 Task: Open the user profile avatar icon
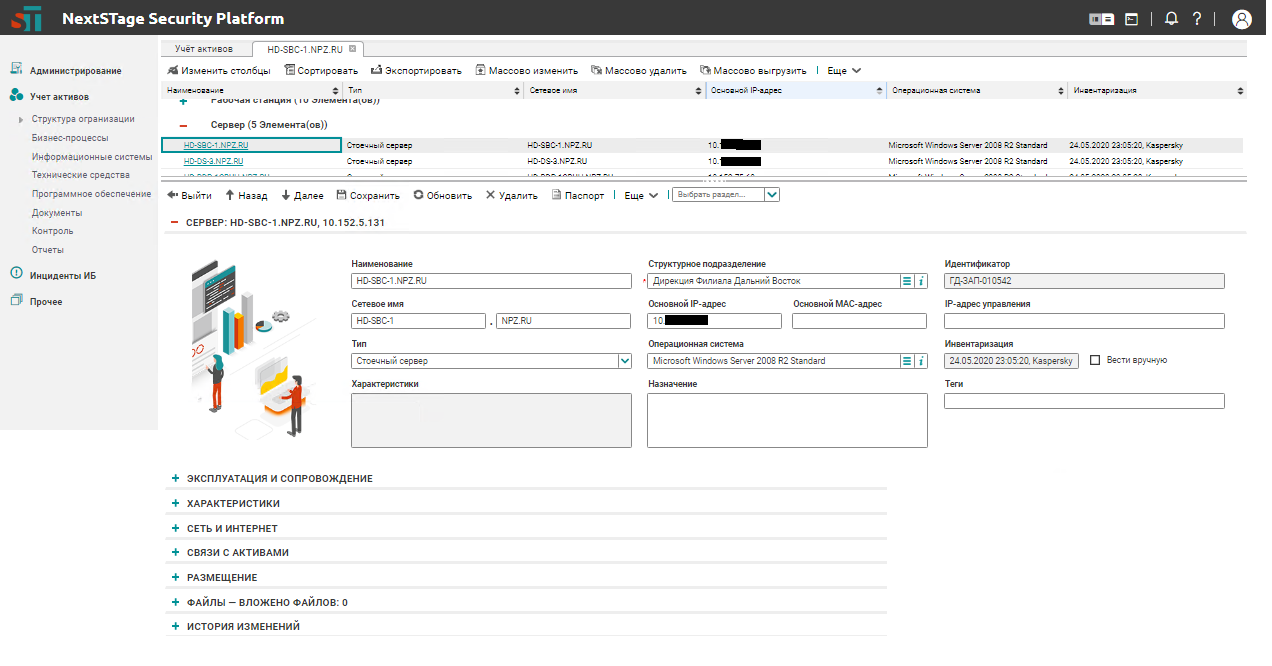click(x=1241, y=19)
